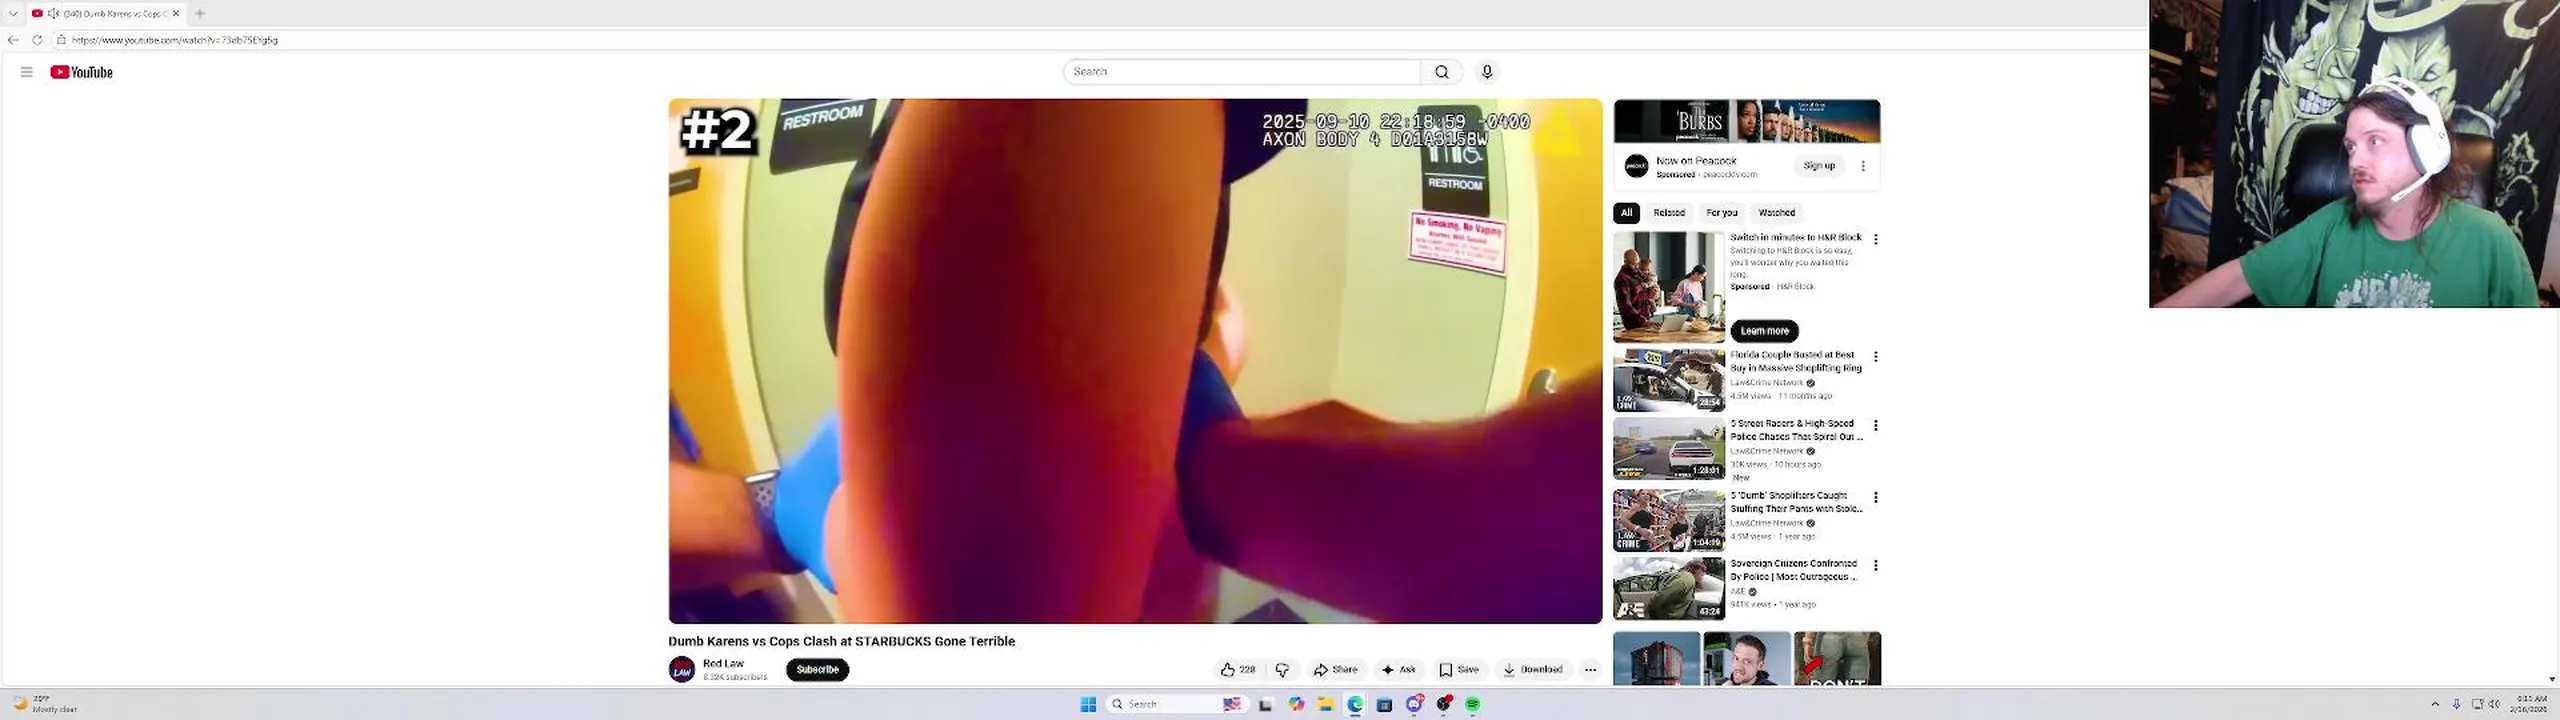Open more actions ellipsis below video

pos(1590,670)
